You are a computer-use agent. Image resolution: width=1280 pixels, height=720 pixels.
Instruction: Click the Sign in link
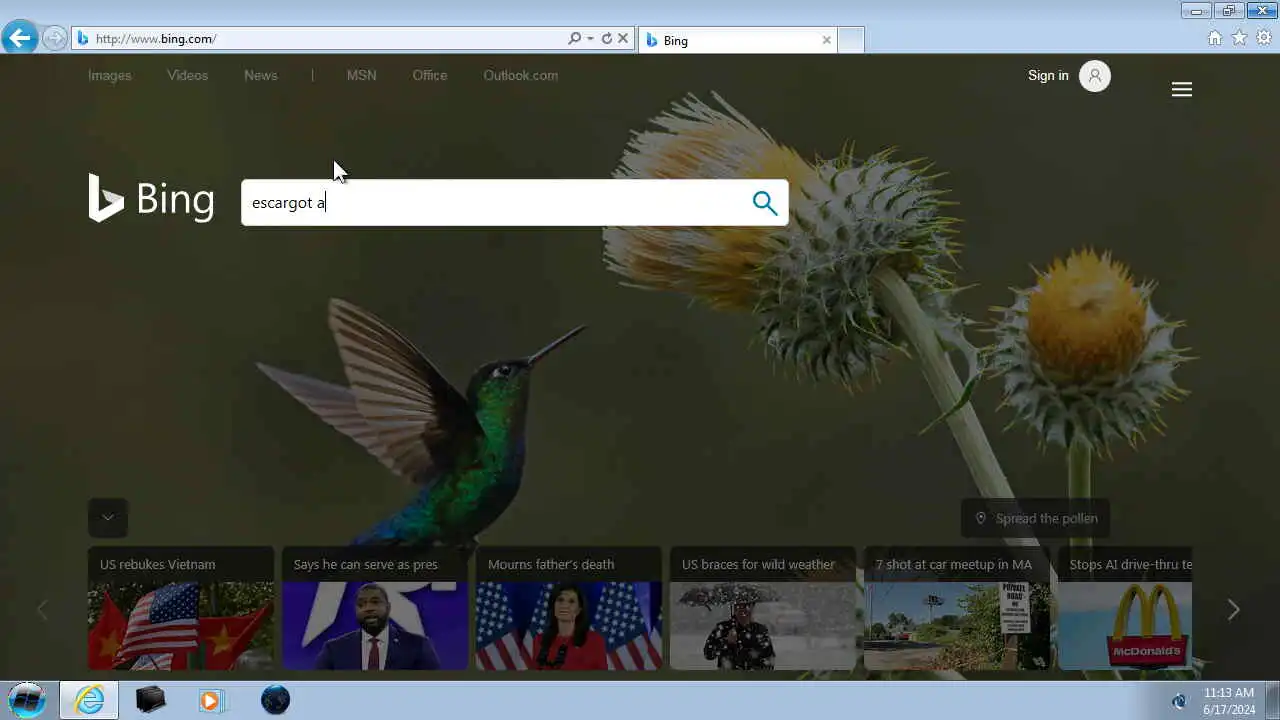1048,75
